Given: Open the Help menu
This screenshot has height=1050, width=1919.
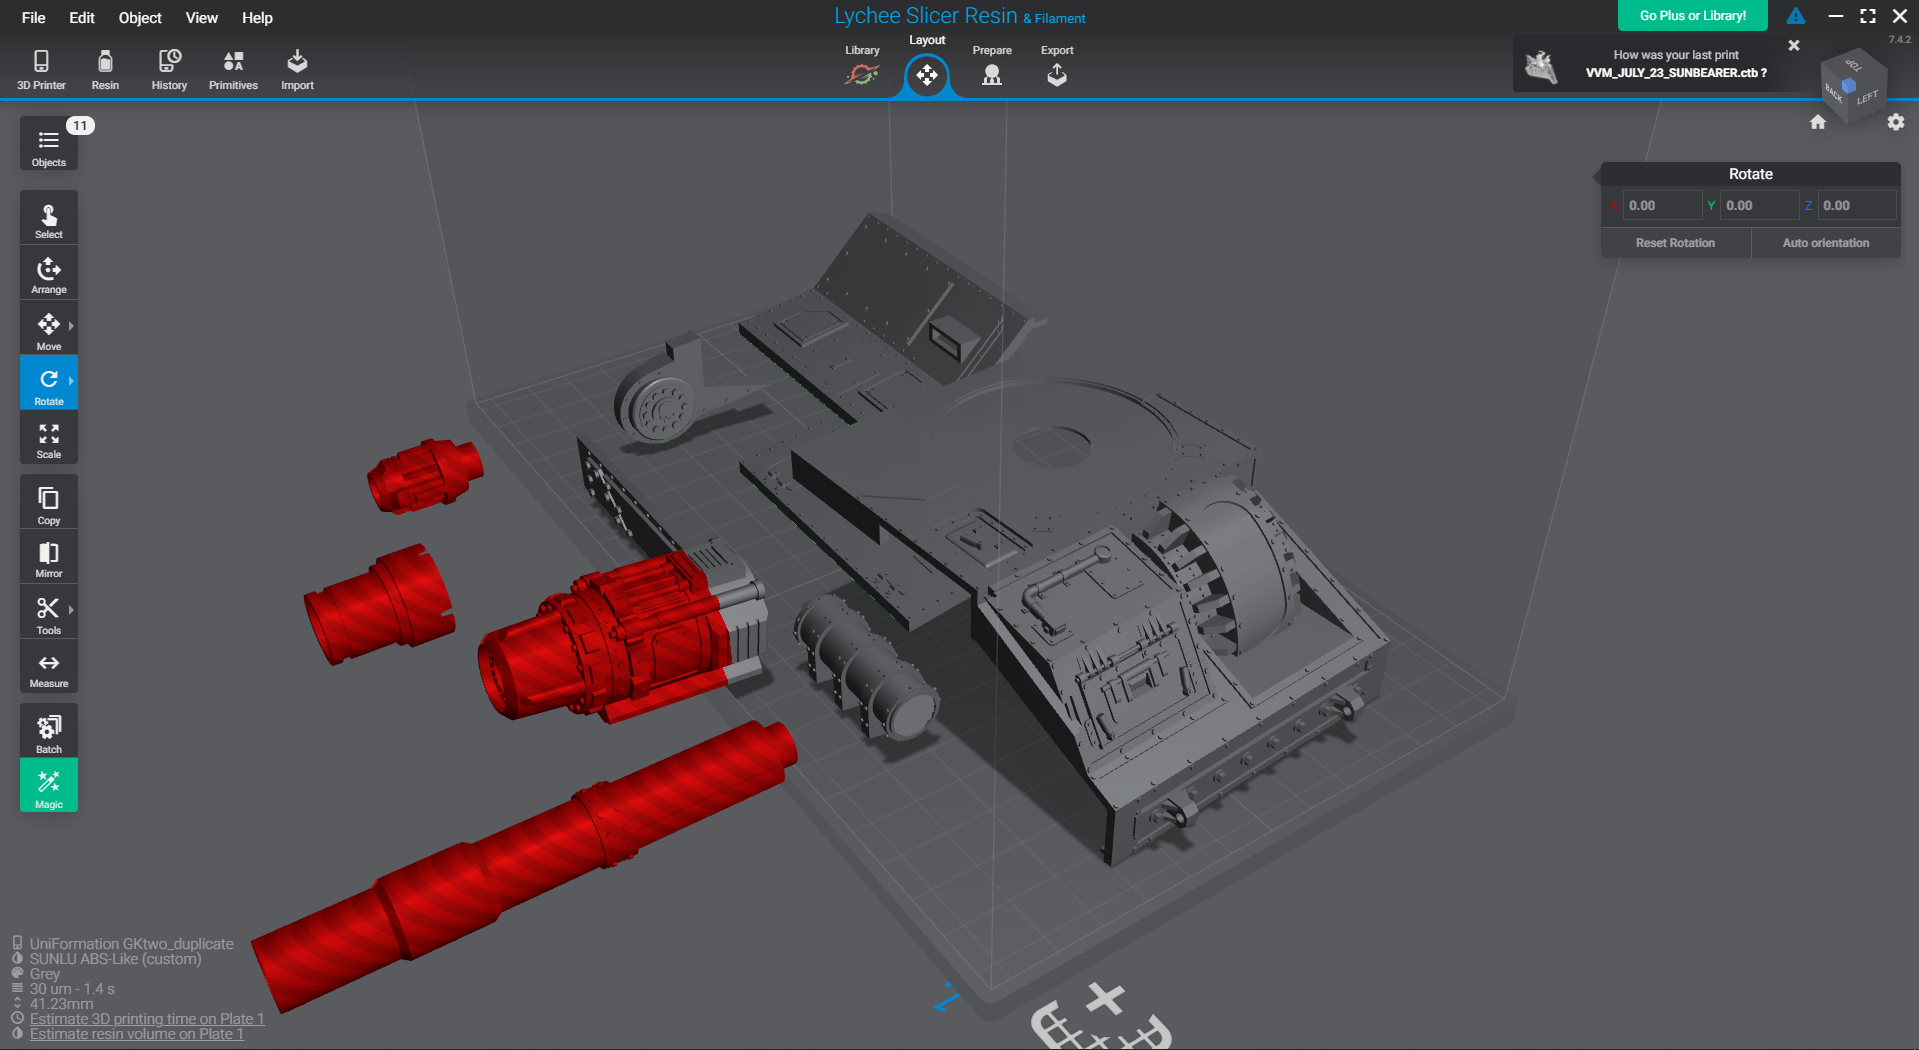Looking at the screenshot, I should click(x=257, y=18).
